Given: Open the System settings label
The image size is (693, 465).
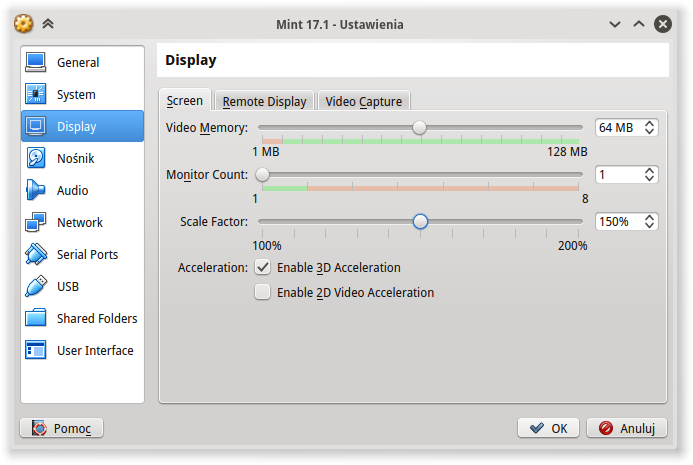Looking at the screenshot, I should 76,95.
